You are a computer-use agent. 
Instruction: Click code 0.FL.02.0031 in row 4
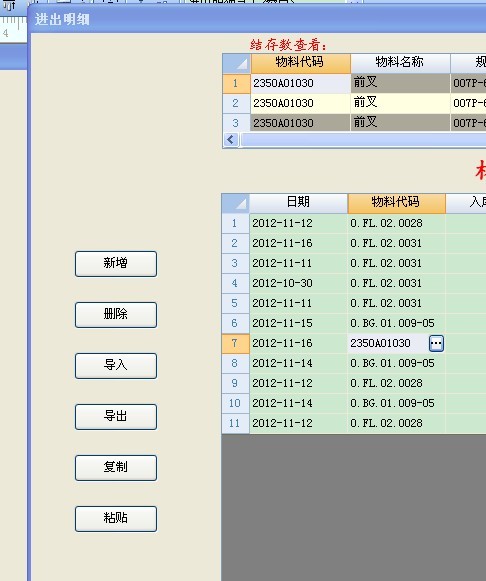(x=396, y=283)
